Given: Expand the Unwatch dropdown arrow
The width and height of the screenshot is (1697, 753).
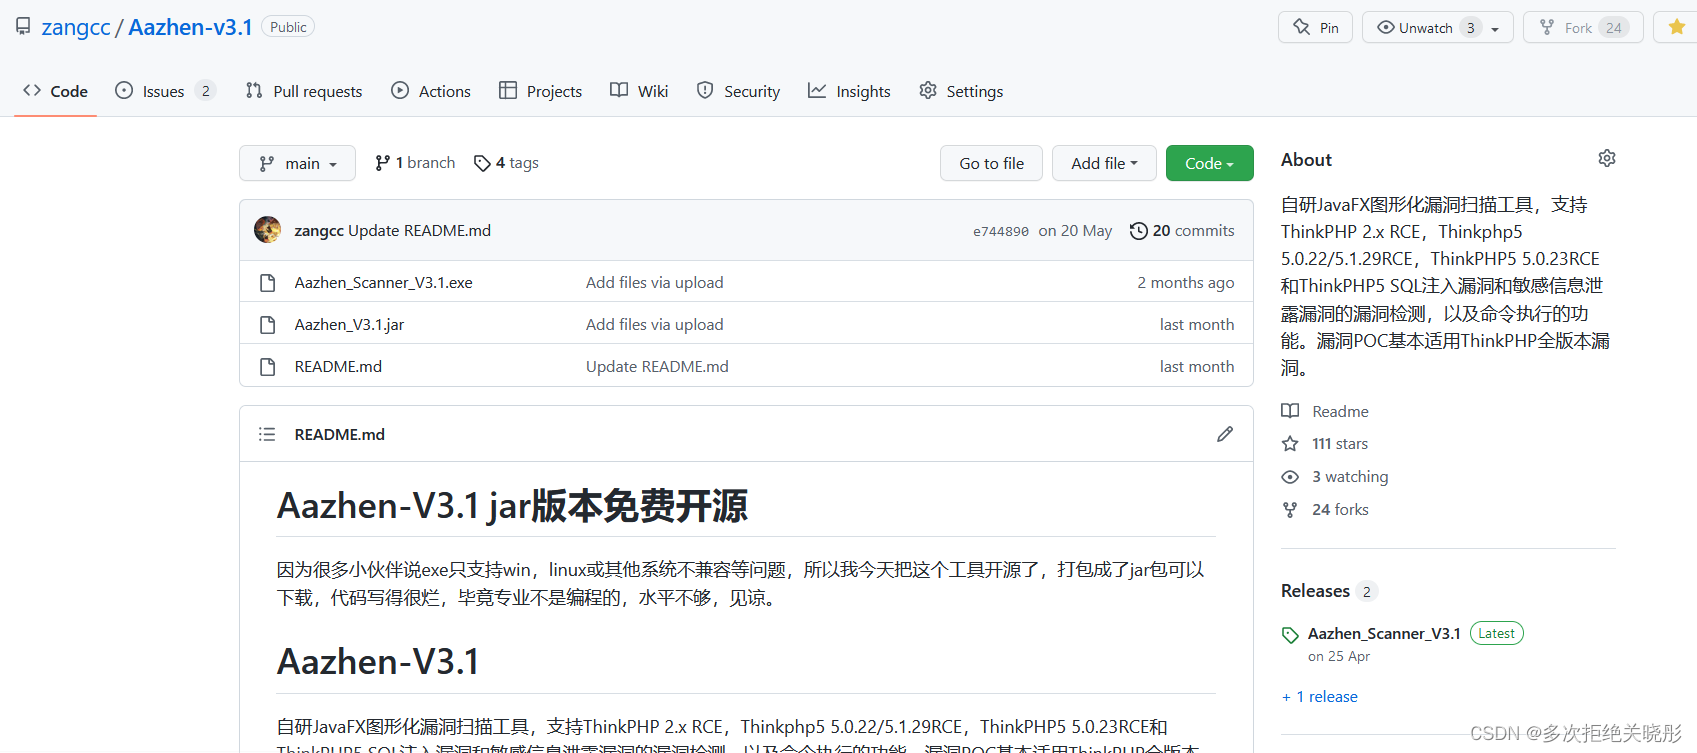Looking at the screenshot, I should pos(1495,28).
